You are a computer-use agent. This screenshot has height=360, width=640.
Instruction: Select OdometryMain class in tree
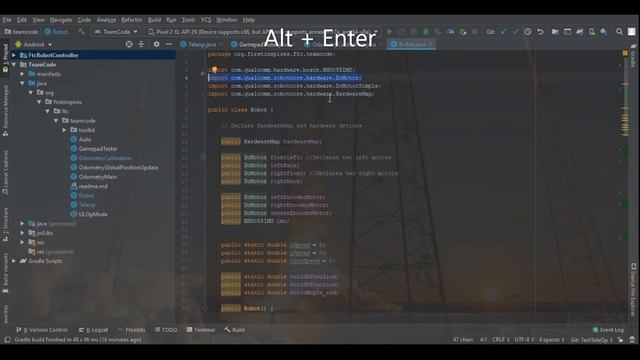point(98,177)
